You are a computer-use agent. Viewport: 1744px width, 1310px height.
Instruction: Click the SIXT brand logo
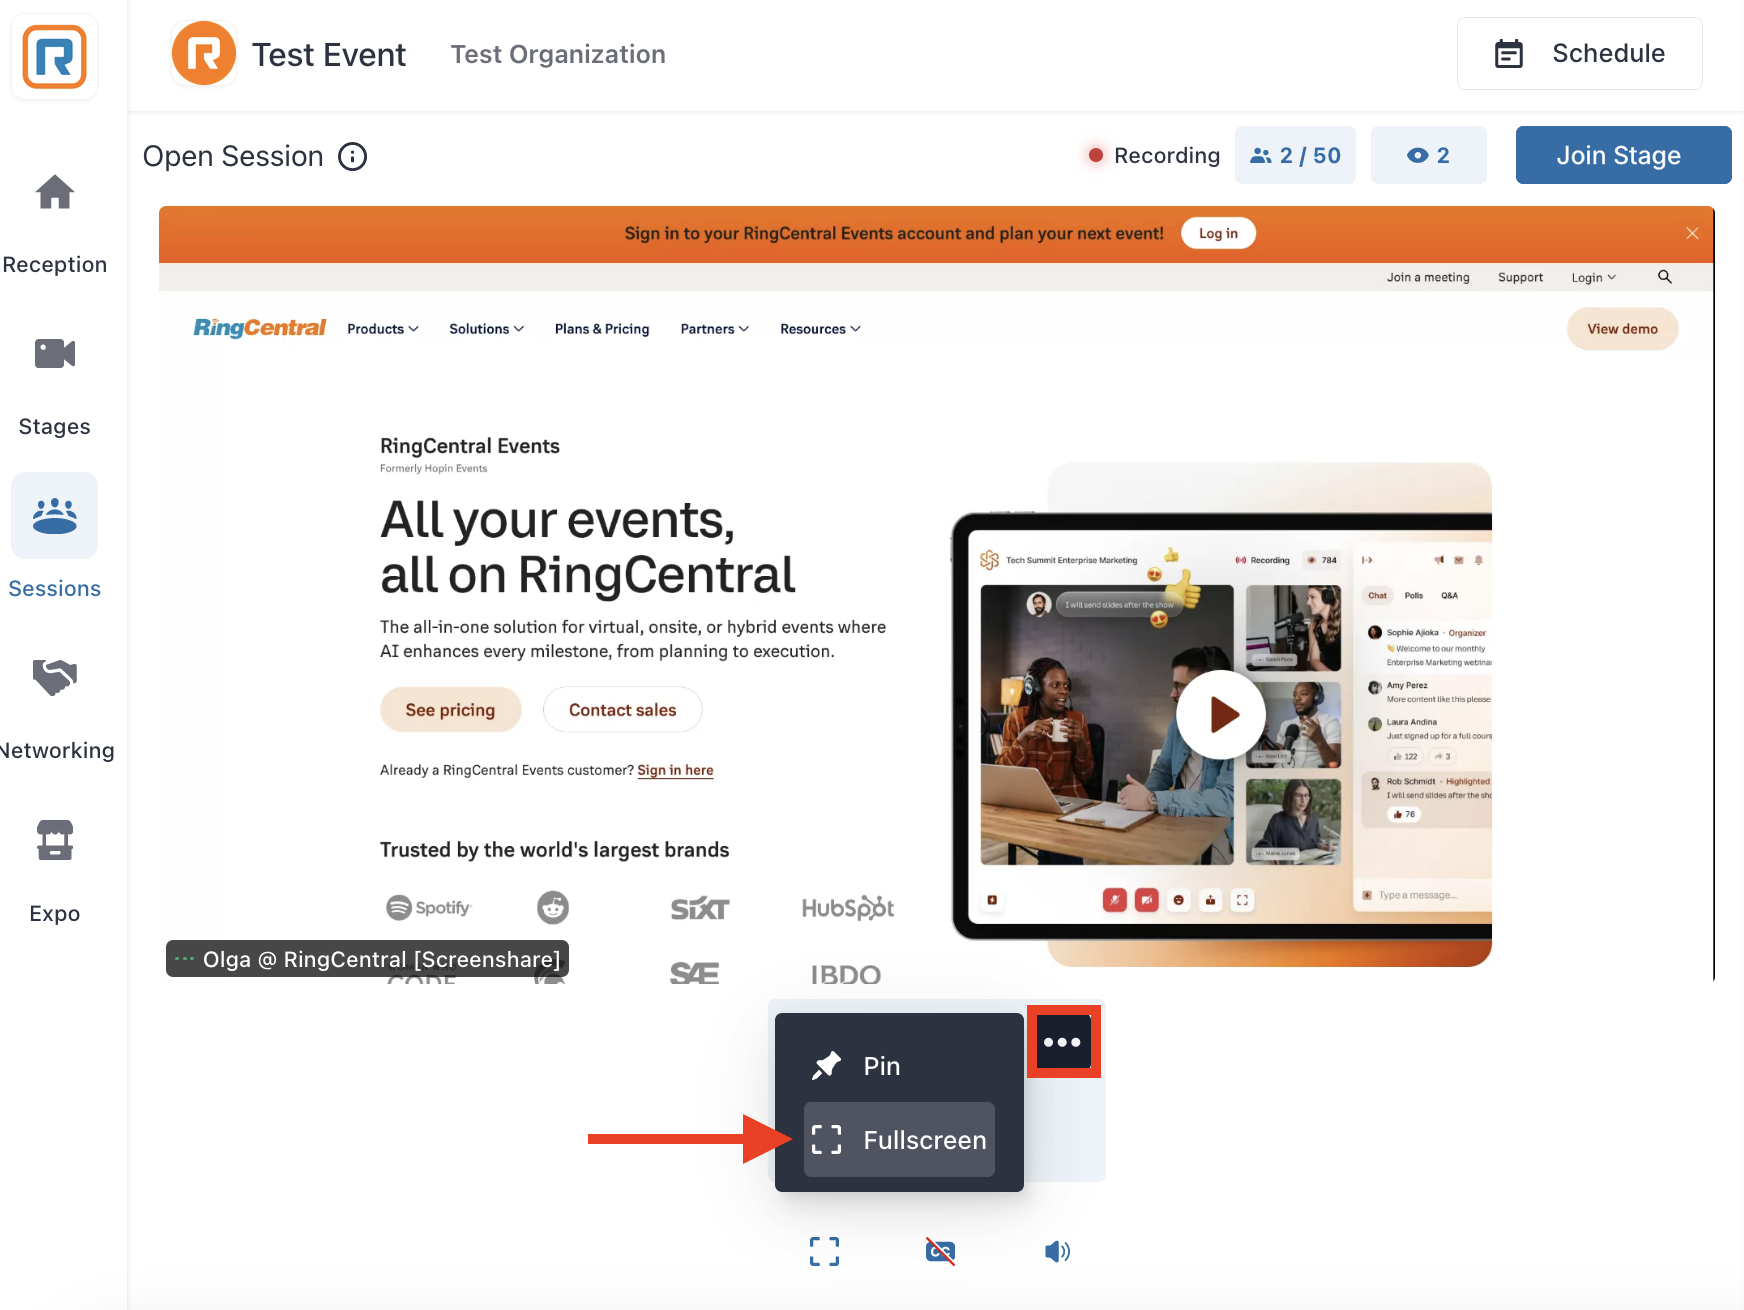pos(699,908)
